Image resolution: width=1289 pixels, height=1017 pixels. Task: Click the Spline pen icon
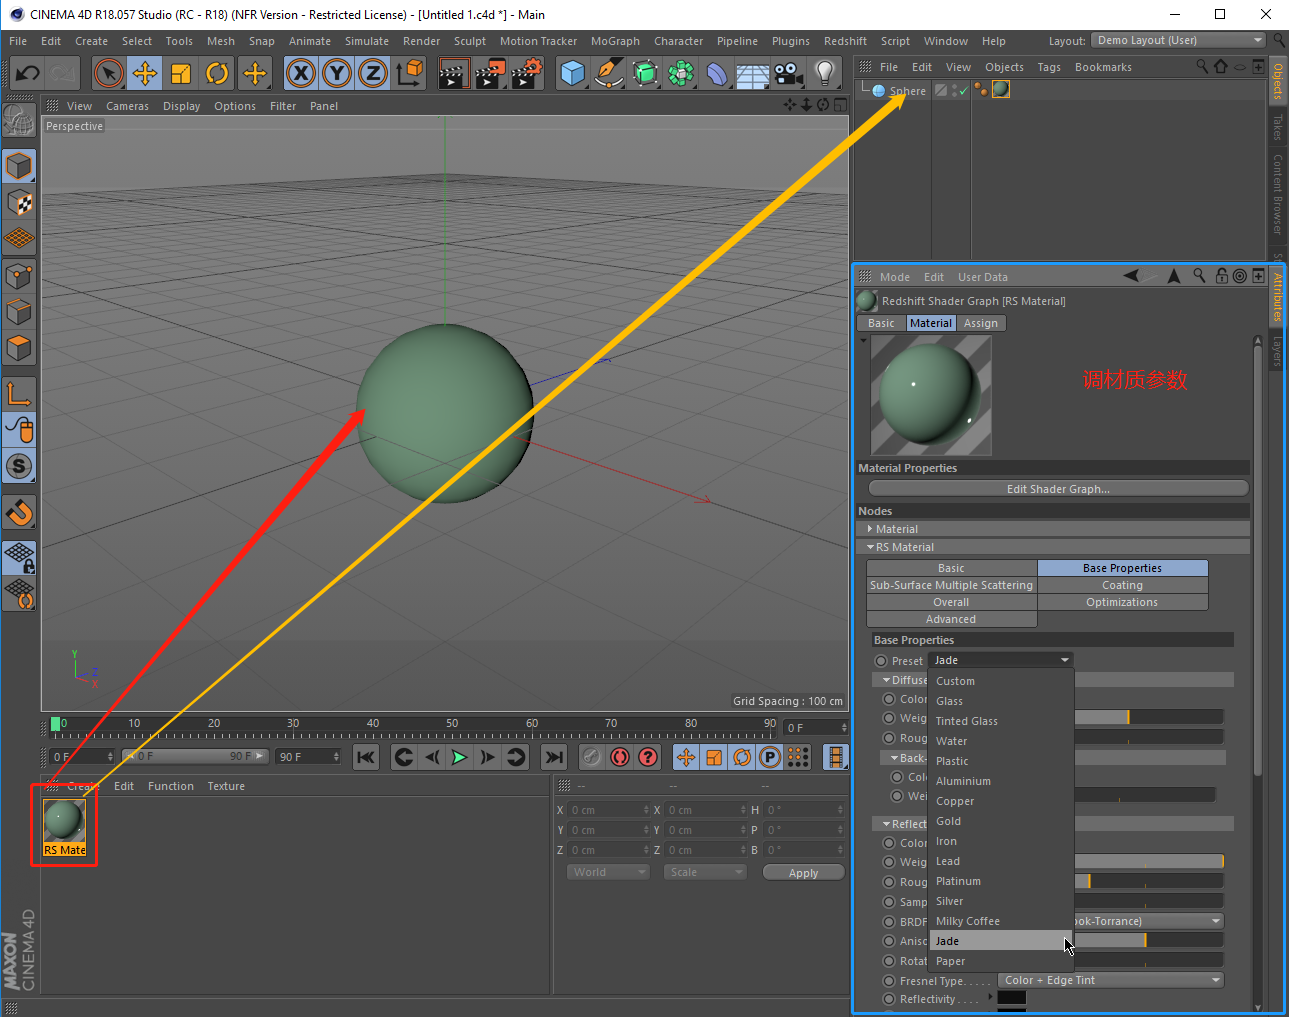coord(608,73)
